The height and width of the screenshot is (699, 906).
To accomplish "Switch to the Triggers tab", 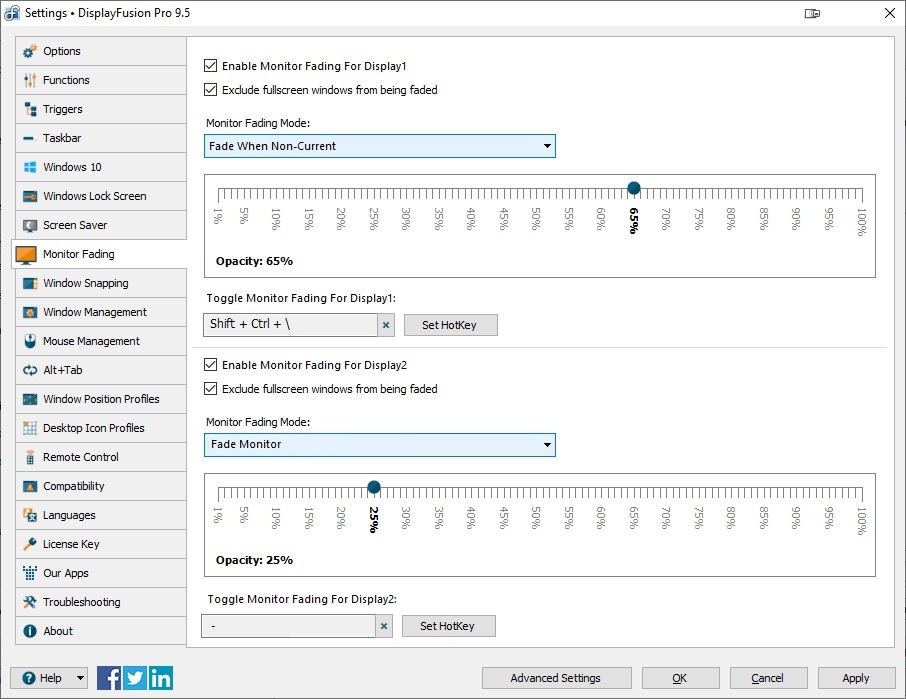I will point(62,109).
